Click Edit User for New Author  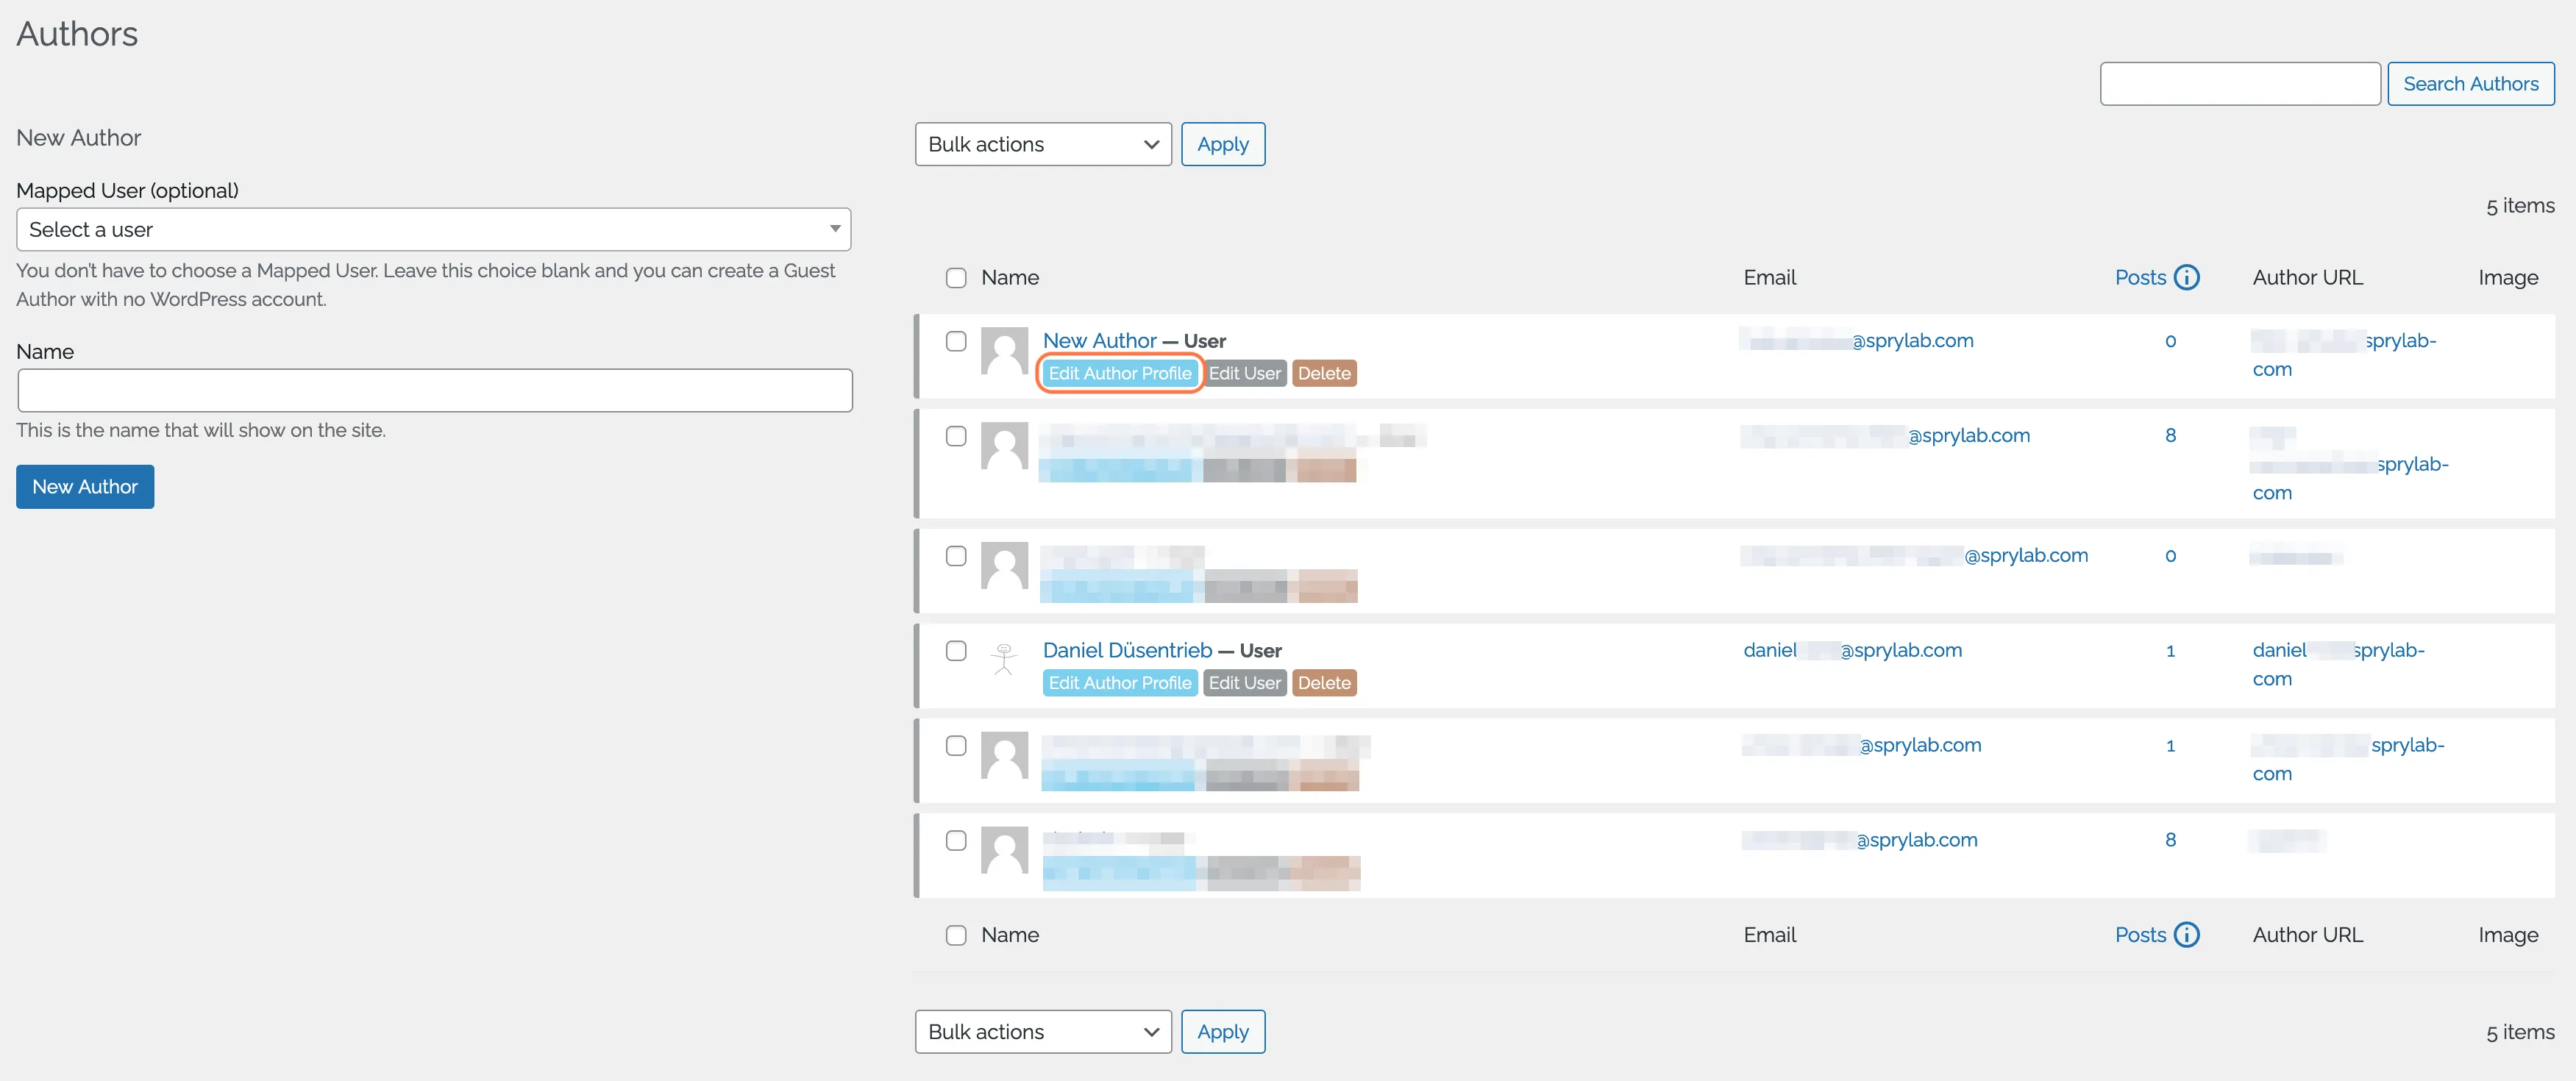click(1244, 373)
